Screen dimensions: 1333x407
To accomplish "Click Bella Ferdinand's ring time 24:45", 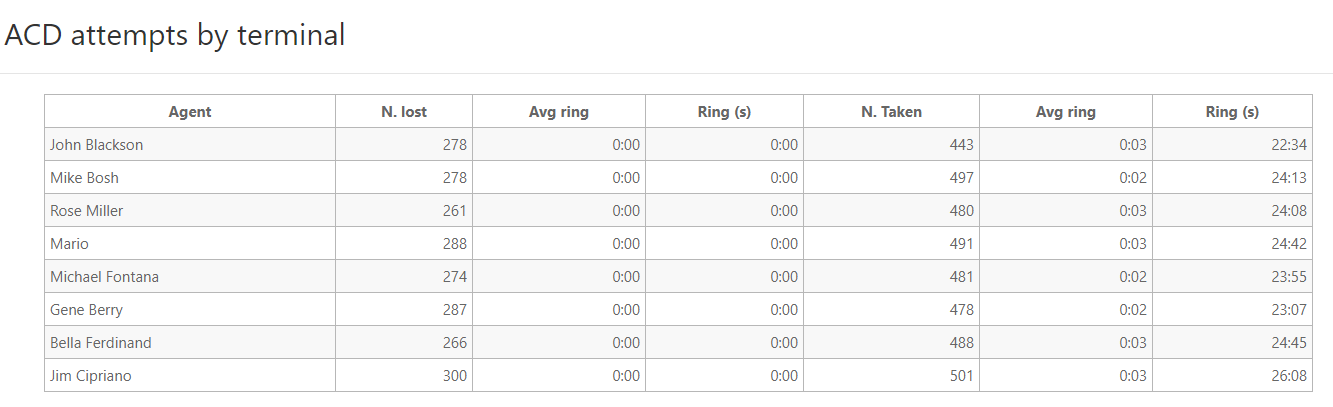I will pos(1289,343).
